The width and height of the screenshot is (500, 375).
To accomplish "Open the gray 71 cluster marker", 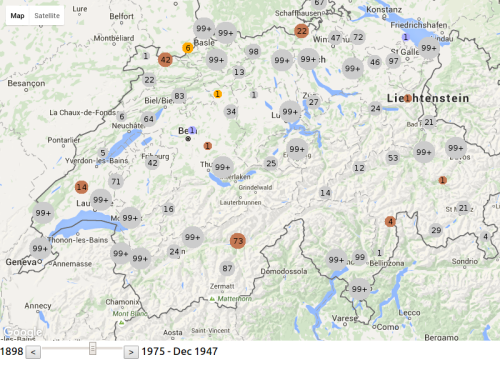I will tap(116, 182).
